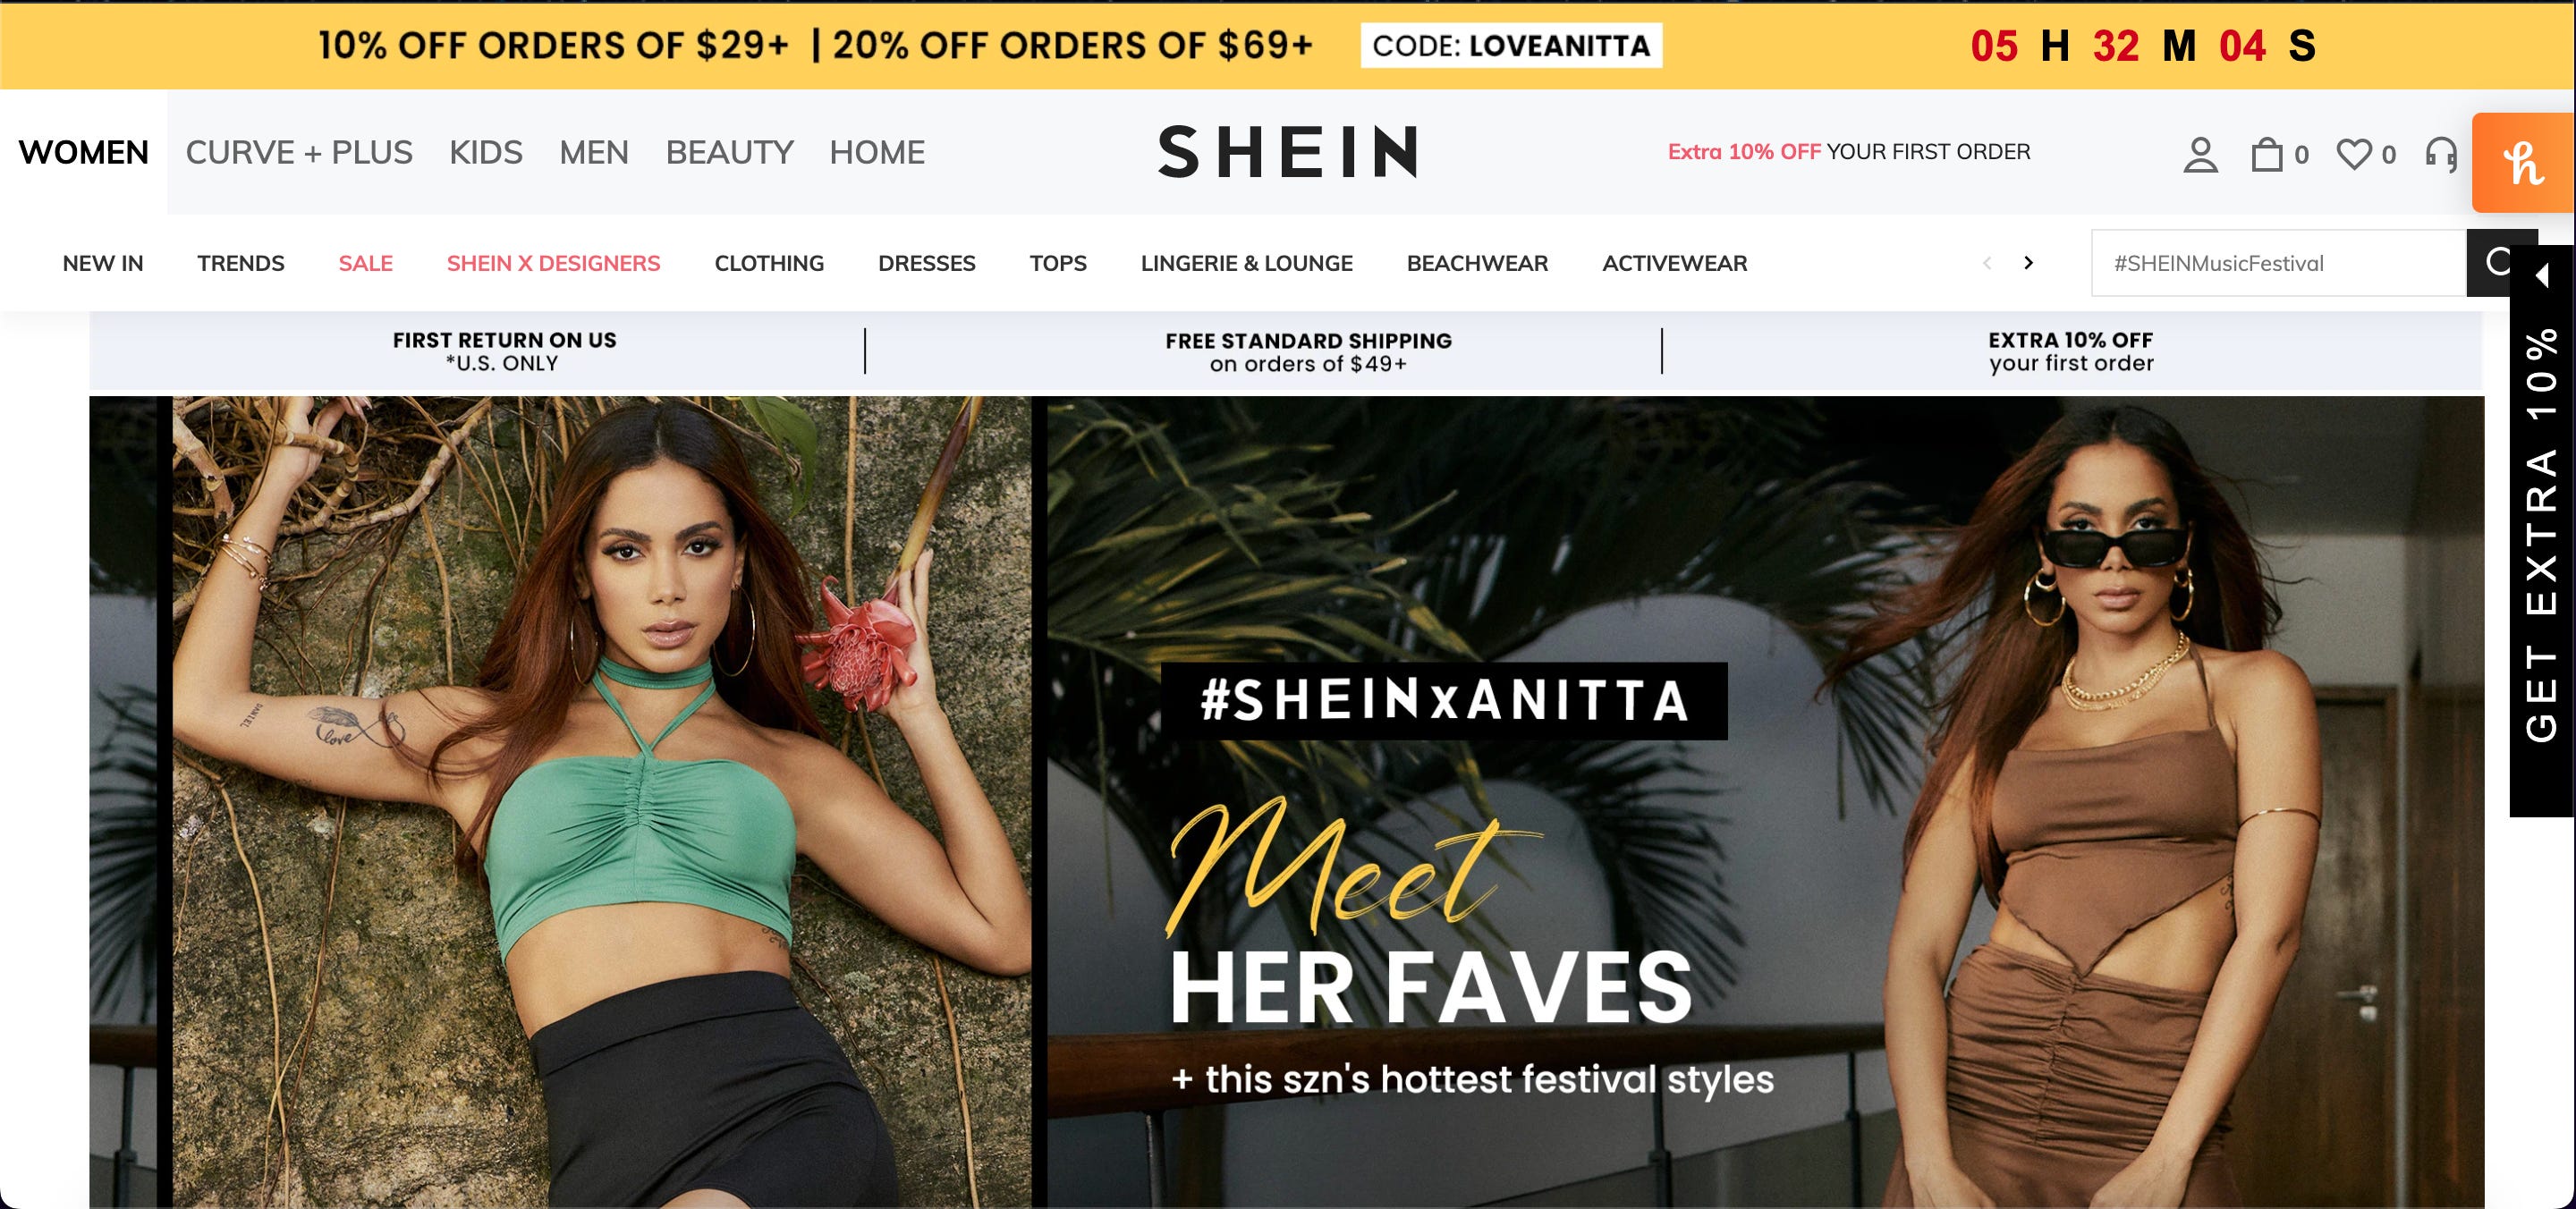Image resolution: width=2576 pixels, height=1209 pixels.
Task: Collapse the Get Extra 10% side panel arrow
Action: 2542,275
